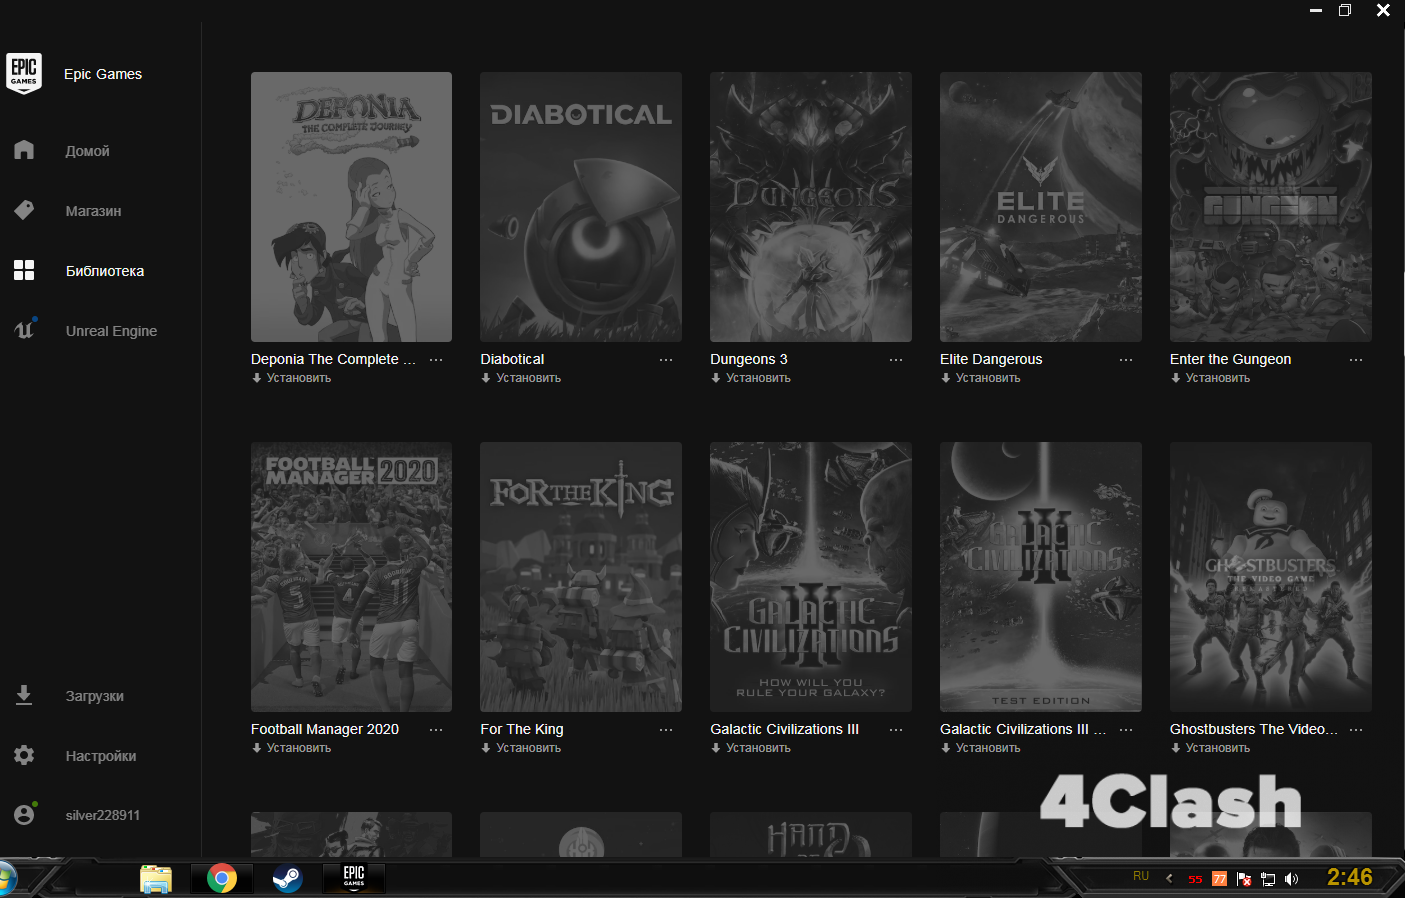Viewport: 1405px width, 898px height.
Task: Open options menu for Diabotical
Action: pos(666,360)
